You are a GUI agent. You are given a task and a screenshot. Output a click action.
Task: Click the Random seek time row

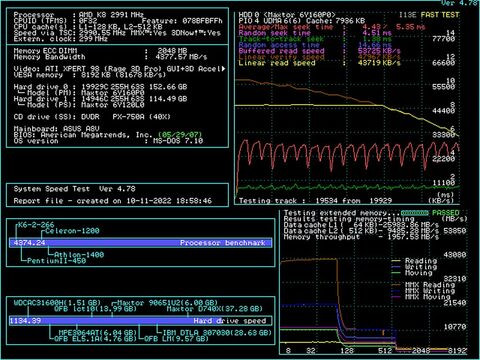[315, 33]
